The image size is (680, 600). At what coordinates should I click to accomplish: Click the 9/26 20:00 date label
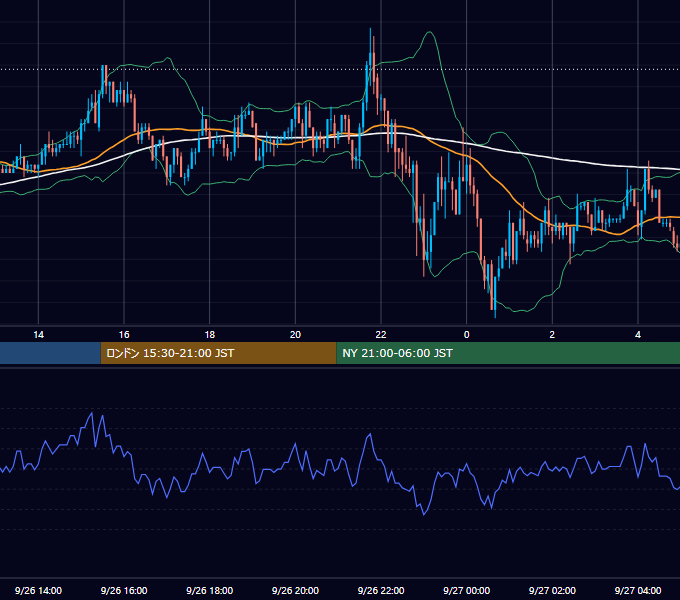tap(295, 590)
